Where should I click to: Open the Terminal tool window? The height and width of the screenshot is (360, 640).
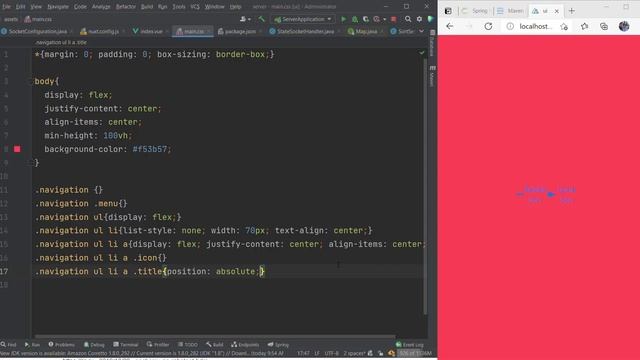(x=126, y=344)
